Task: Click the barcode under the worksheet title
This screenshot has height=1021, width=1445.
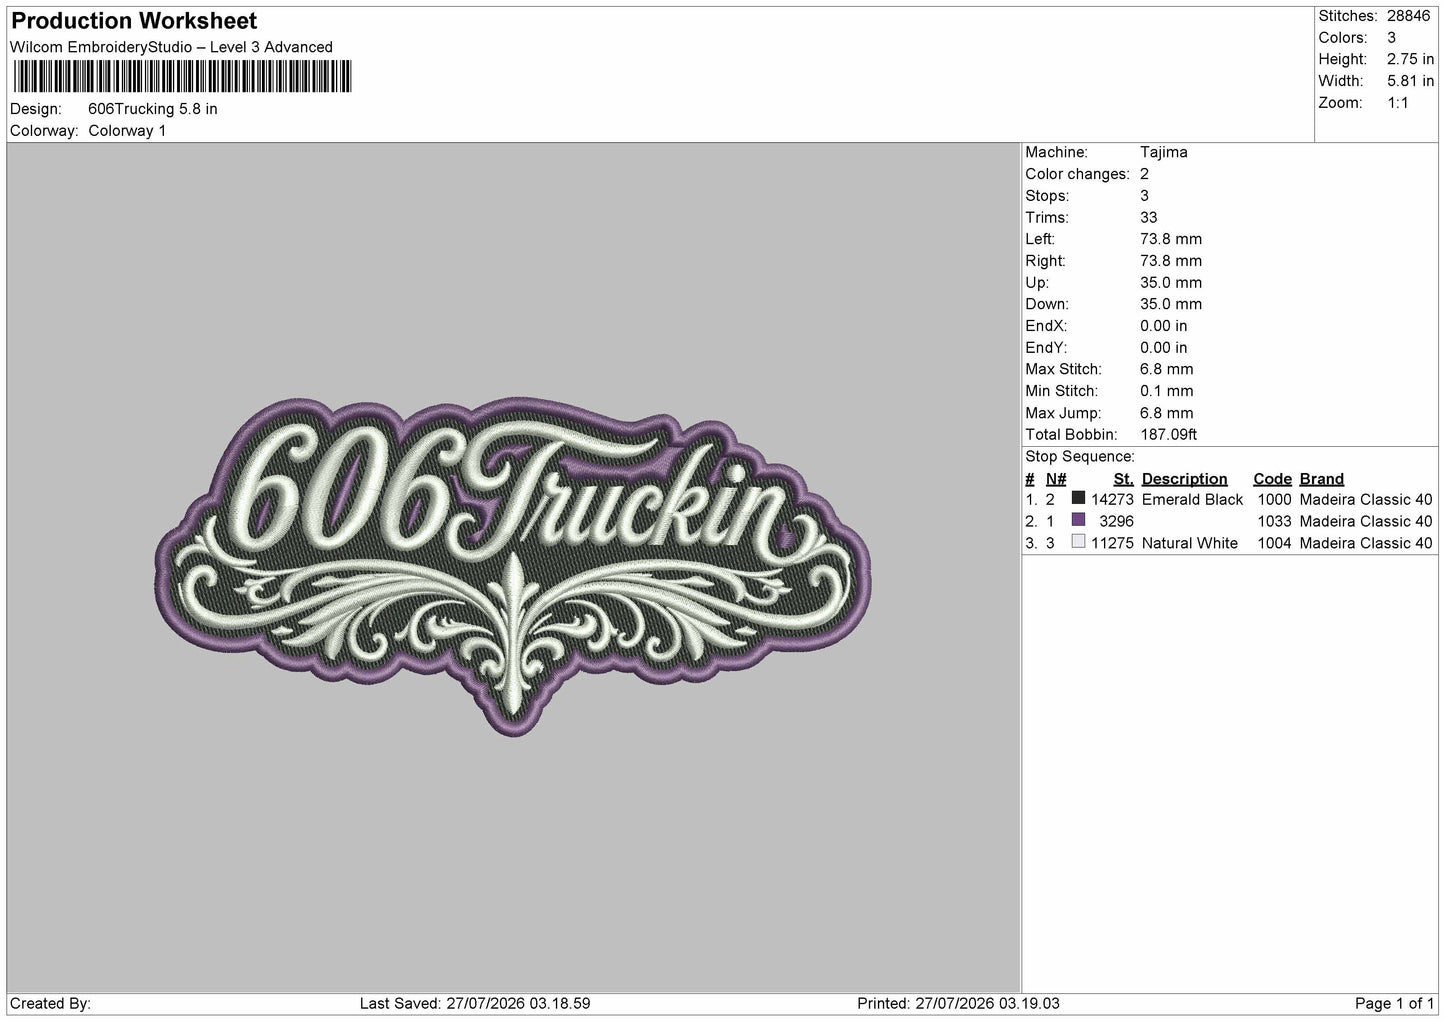Action: pos(181,76)
